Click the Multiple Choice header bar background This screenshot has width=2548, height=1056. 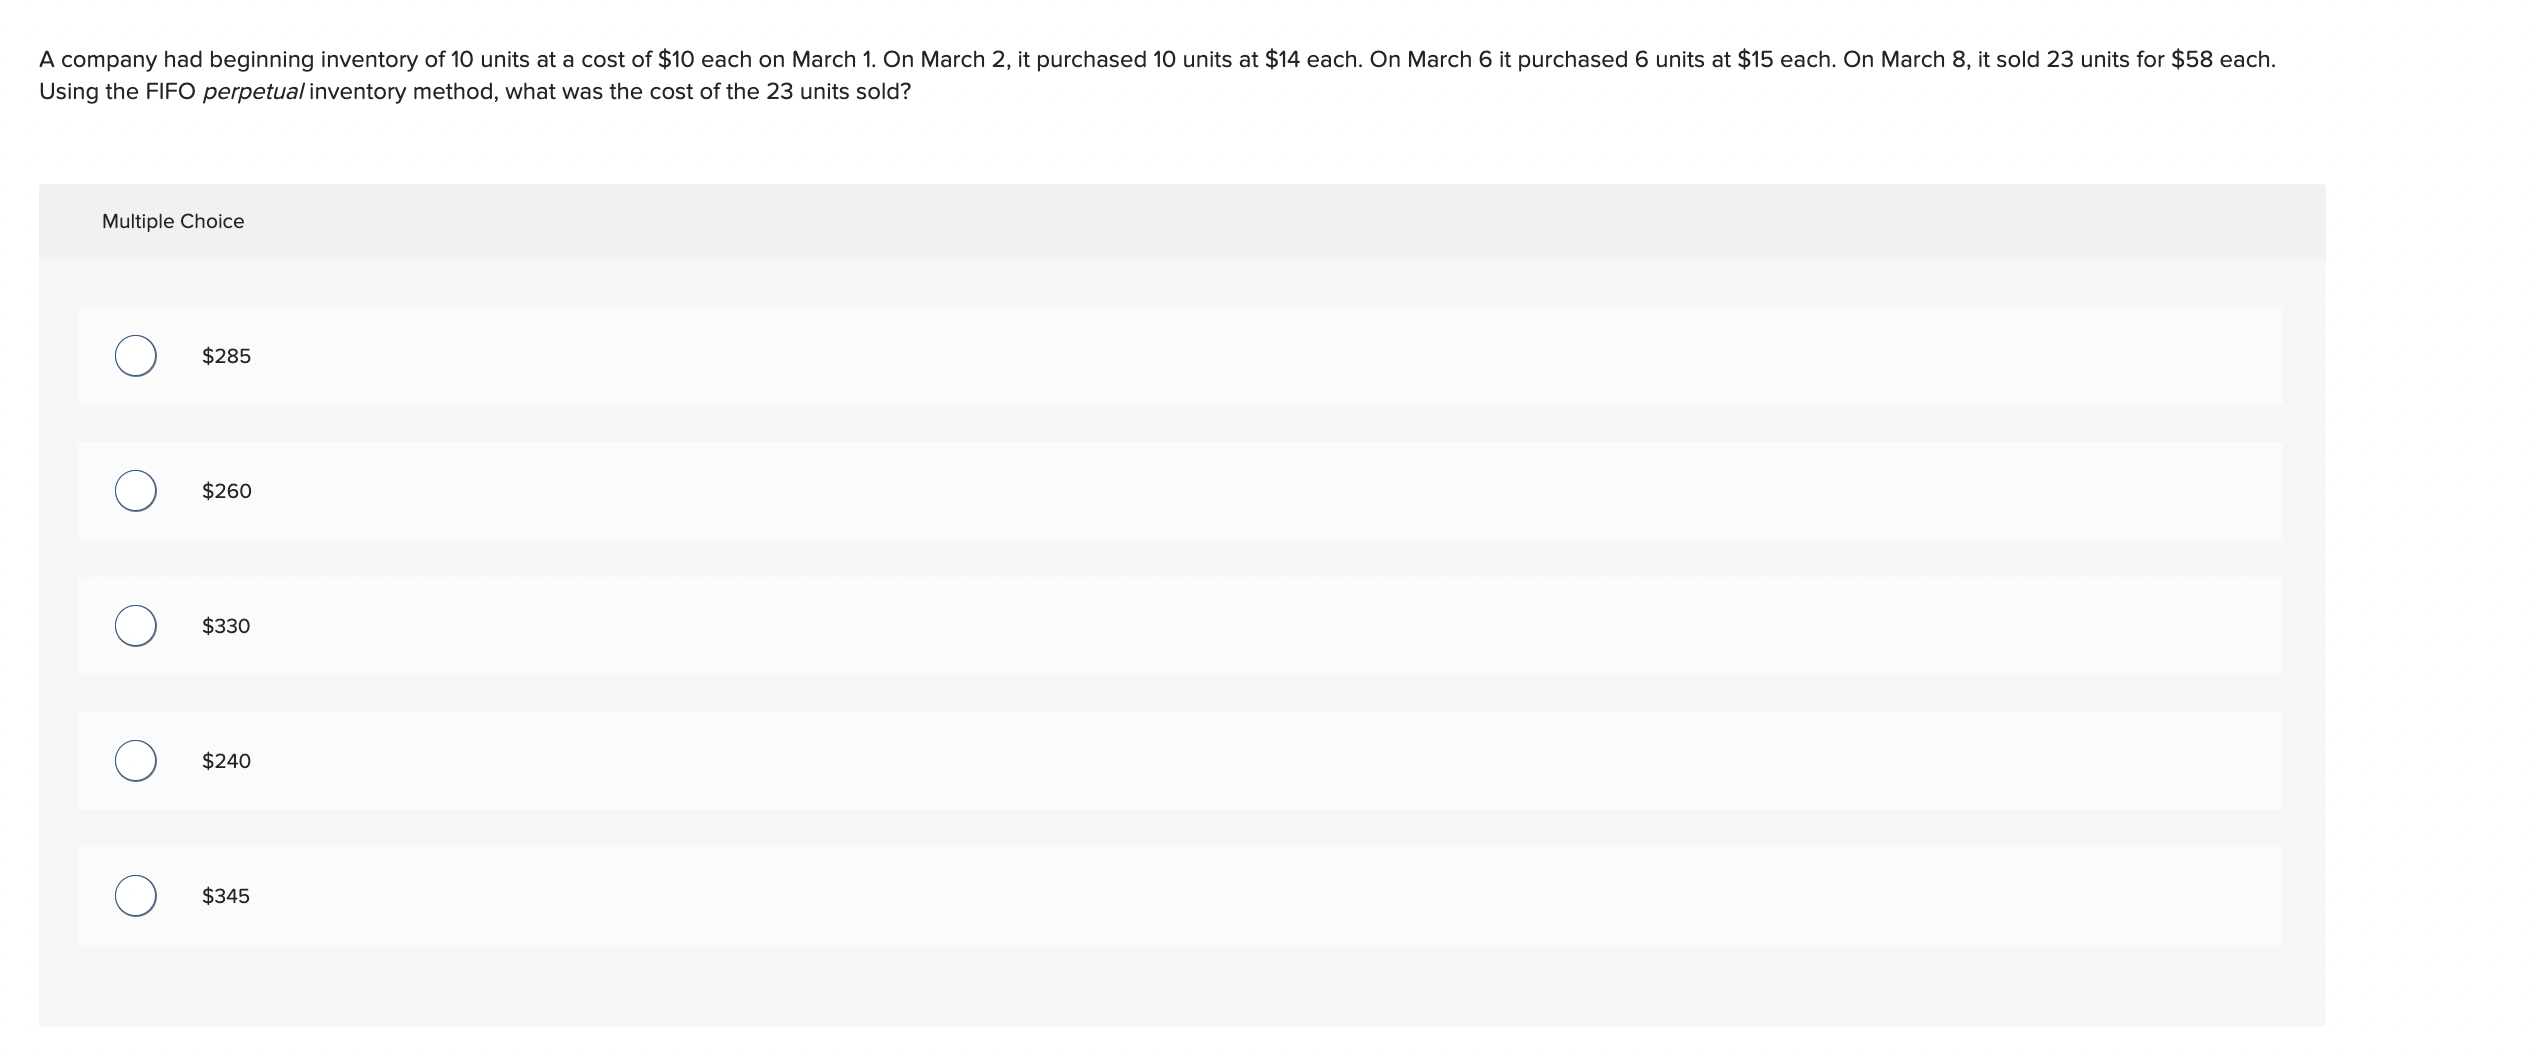(x=1182, y=221)
